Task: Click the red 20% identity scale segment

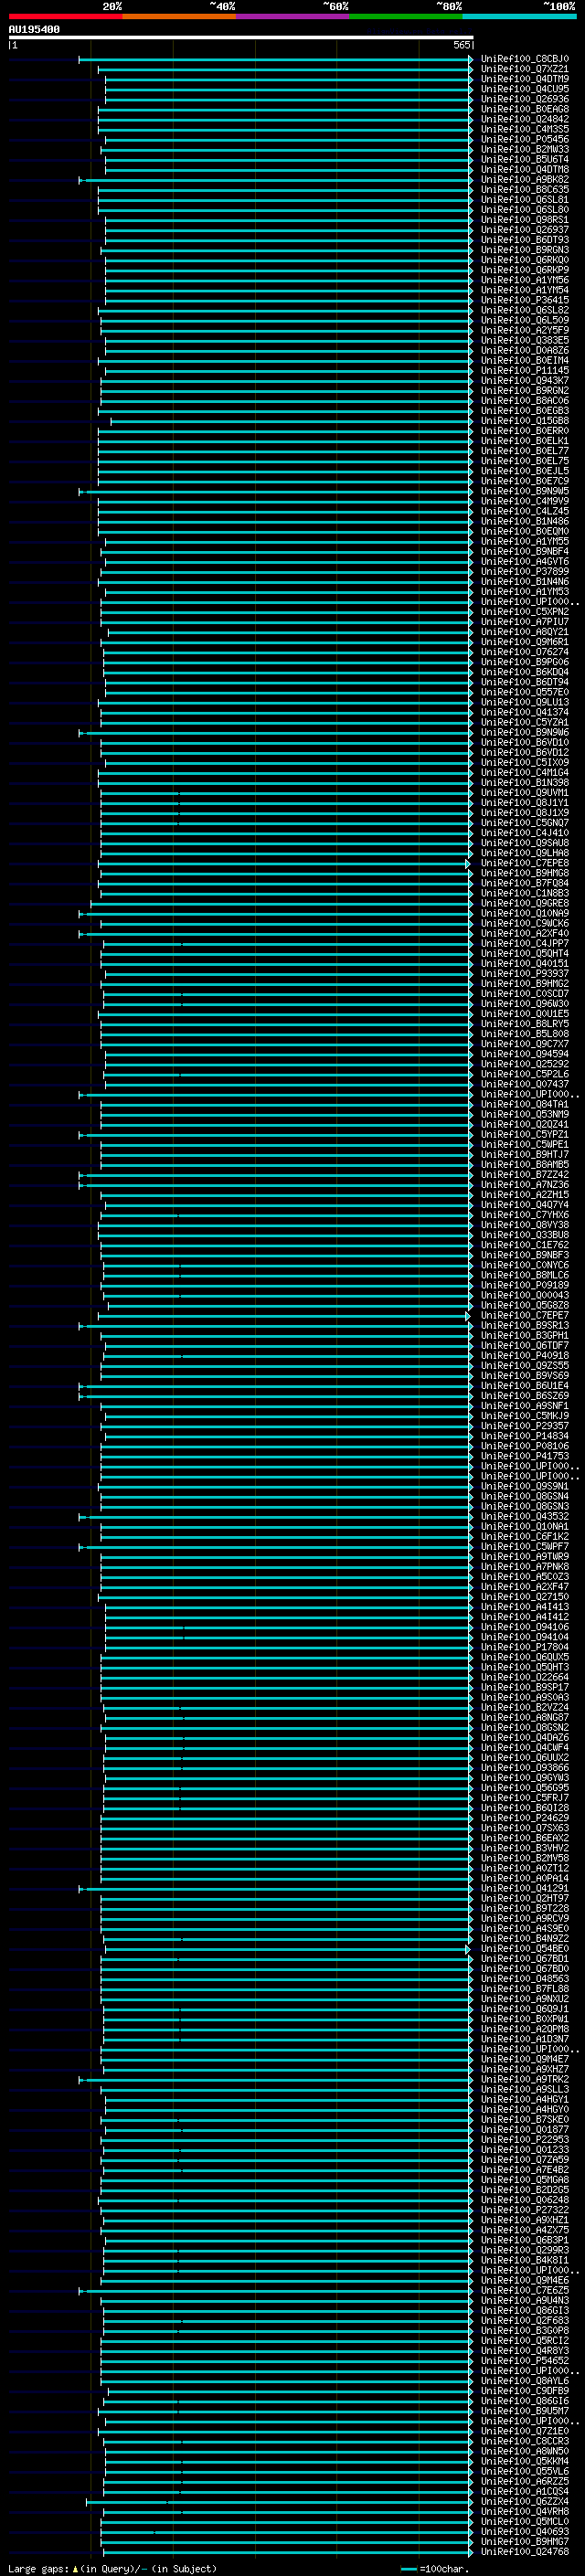Action: tap(65, 17)
